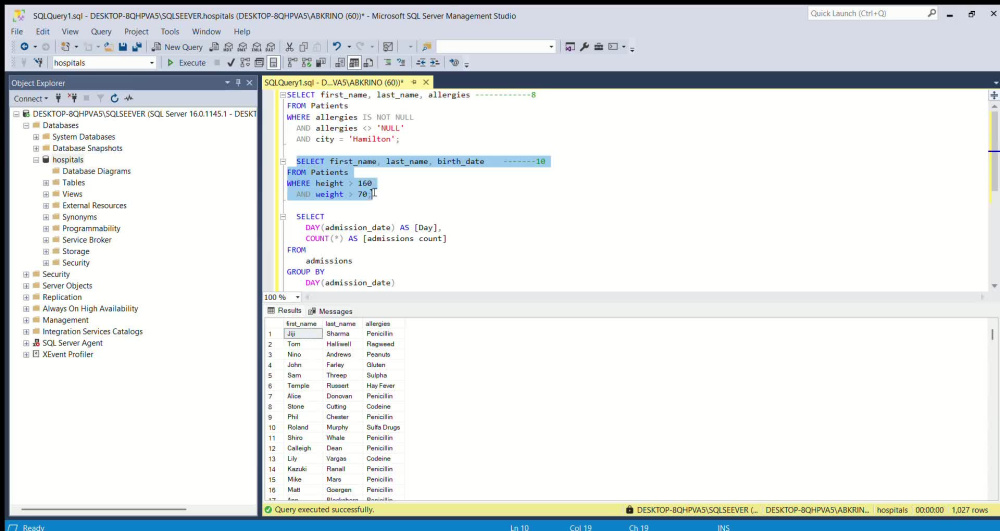
Task: Open the hospitals database selector dropdown
Action: pyautogui.click(x=152, y=62)
